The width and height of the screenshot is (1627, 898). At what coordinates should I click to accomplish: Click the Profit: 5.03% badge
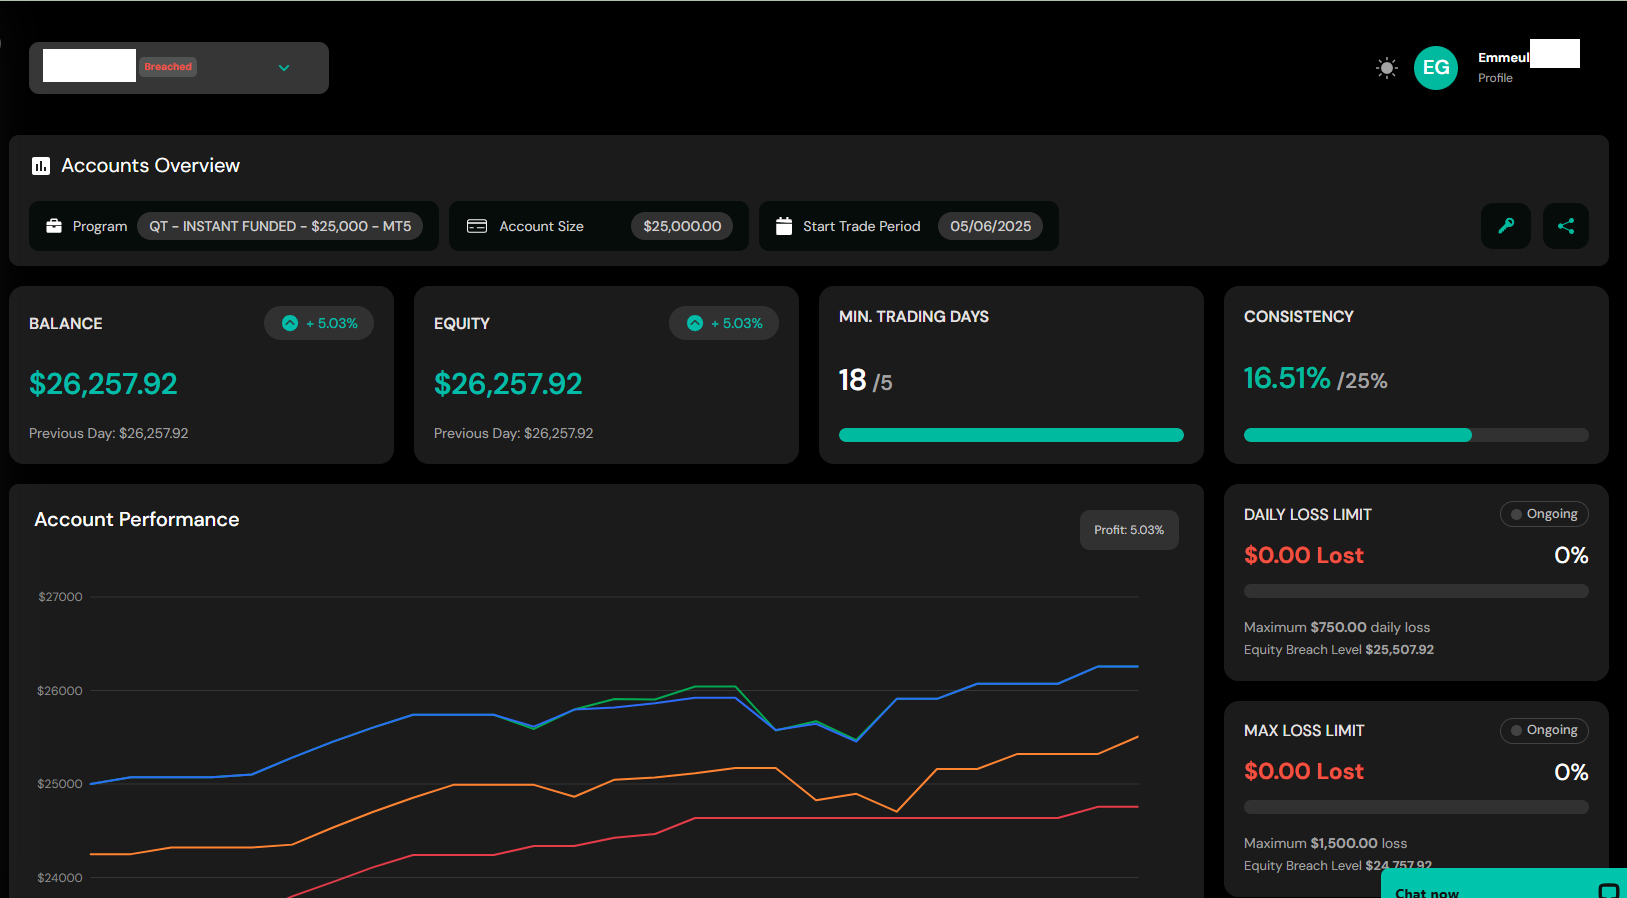click(1129, 530)
